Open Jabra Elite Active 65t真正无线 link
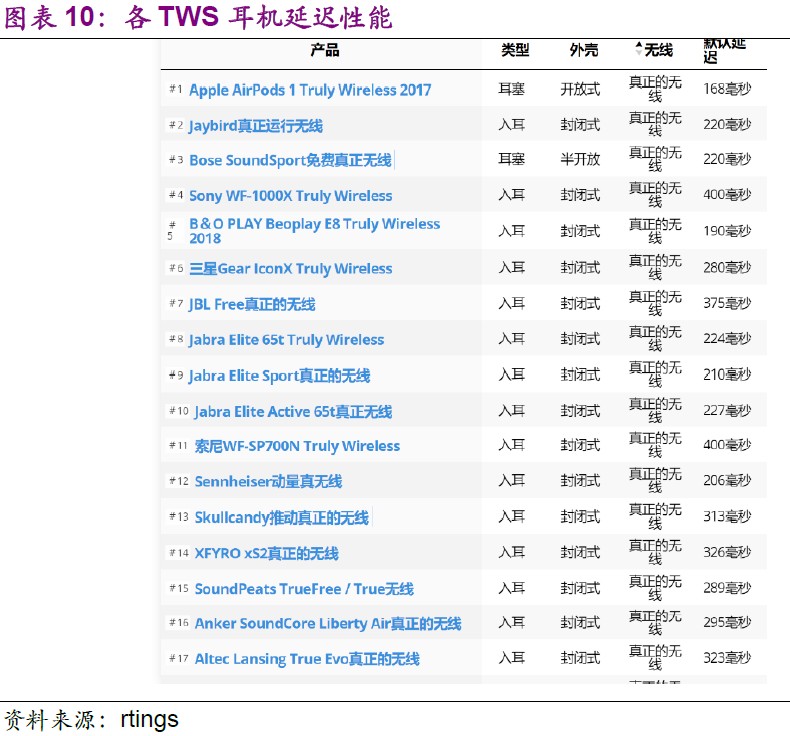Screen dimensions: 790x736 pyautogui.click(x=293, y=412)
